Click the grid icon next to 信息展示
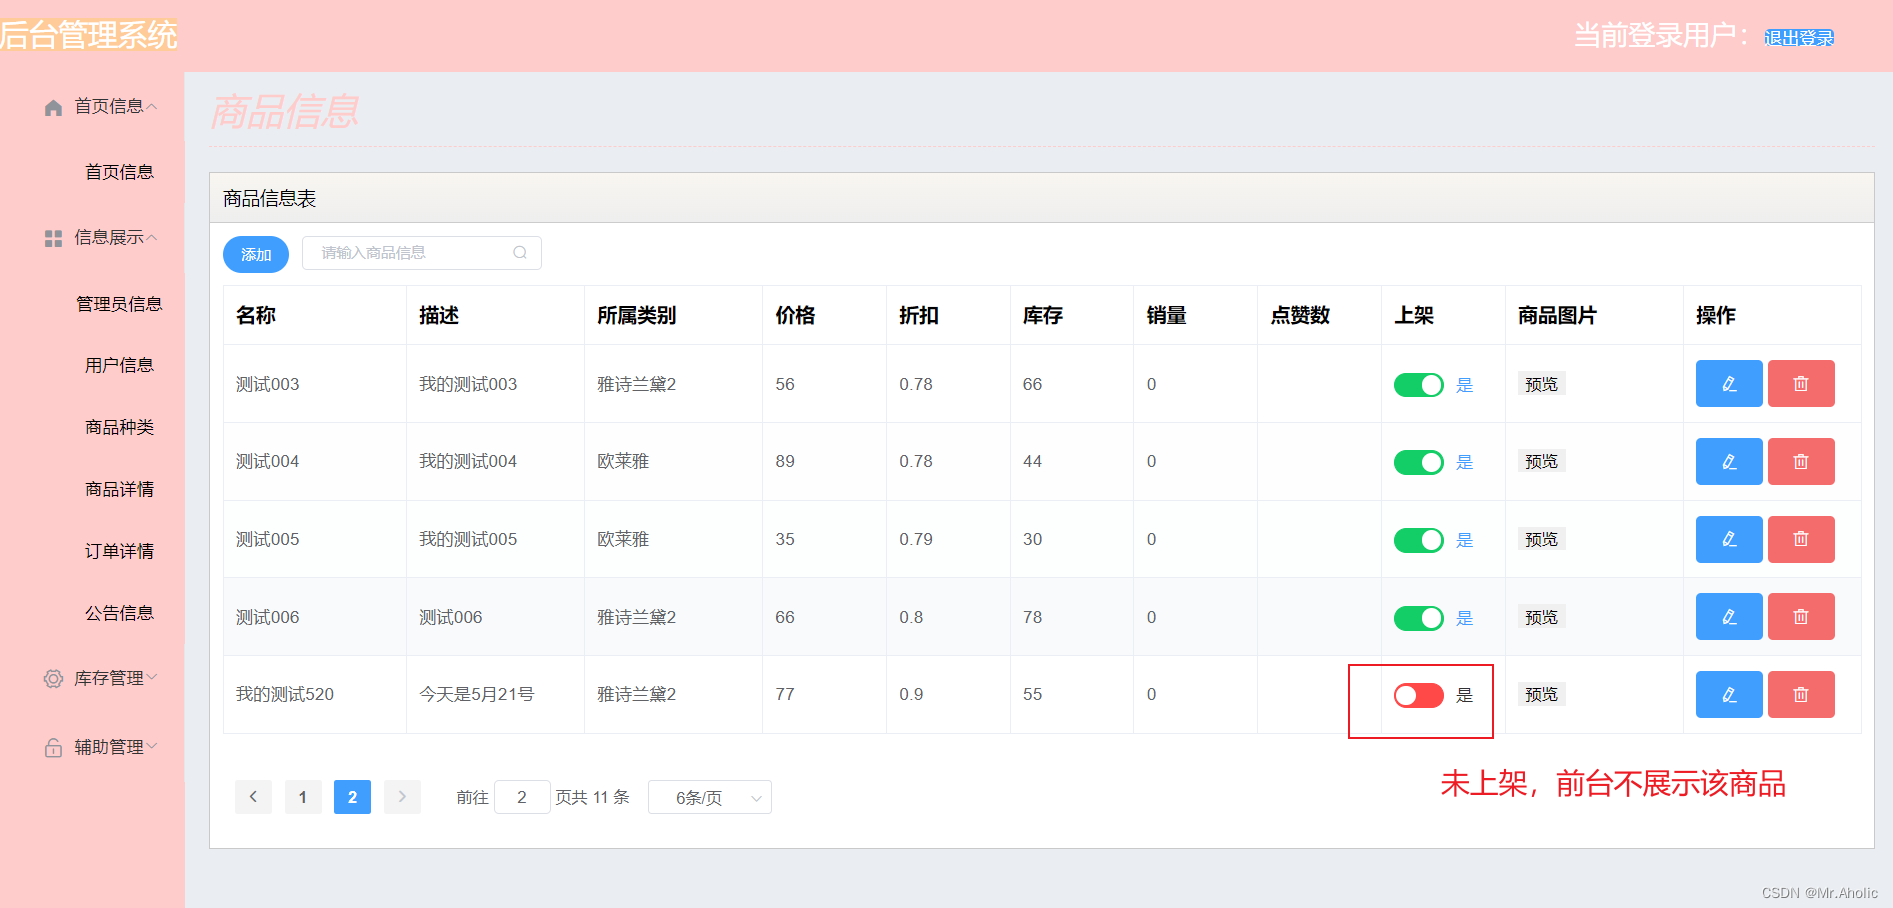This screenshot has width=1893, height=908. tap(52, 237)
